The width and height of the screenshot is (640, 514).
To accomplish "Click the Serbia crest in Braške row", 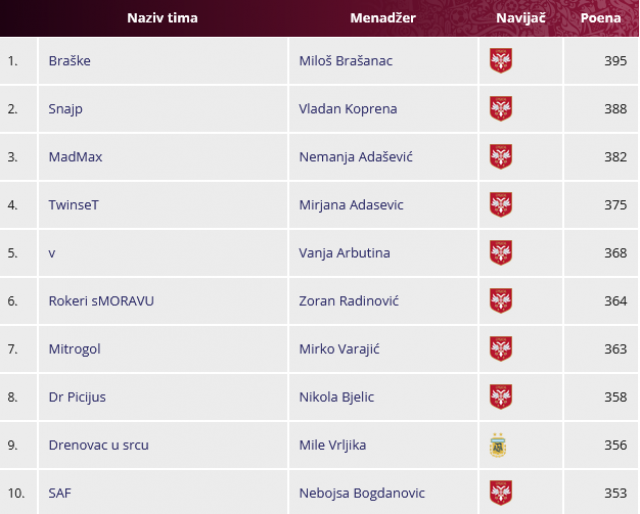I will pos(501,61).
